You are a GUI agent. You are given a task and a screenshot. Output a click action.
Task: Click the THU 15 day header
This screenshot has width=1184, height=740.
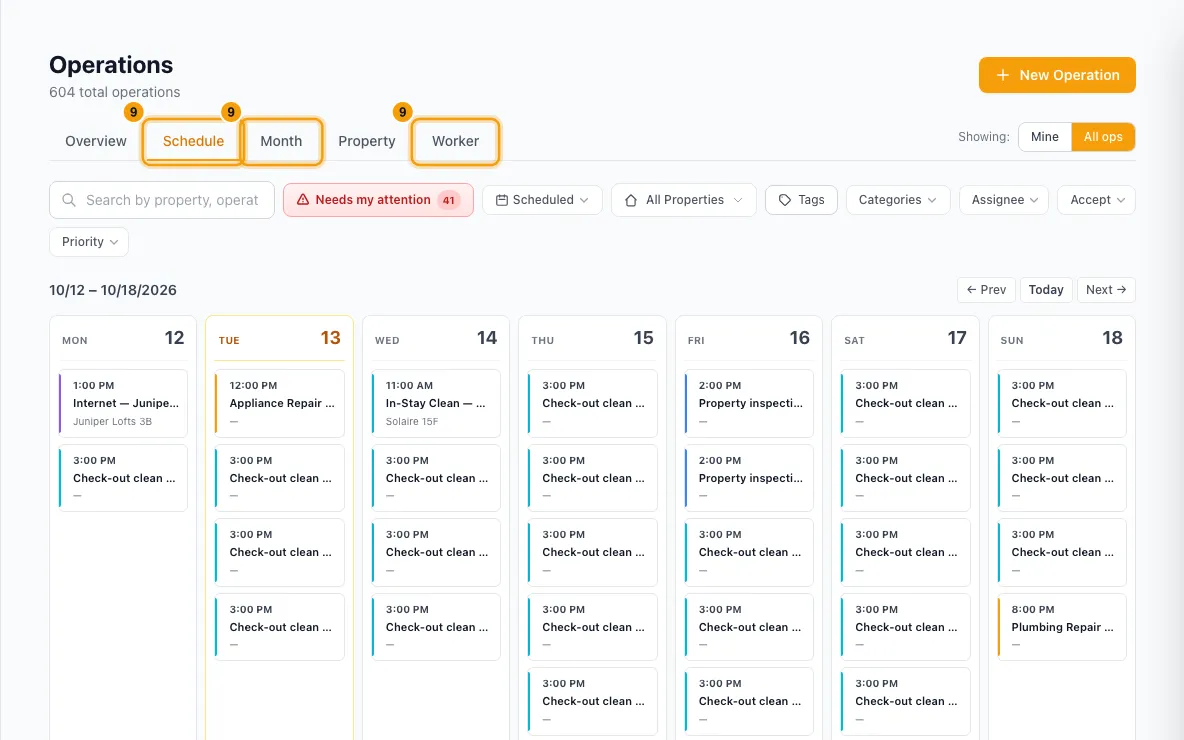click(592, 338)
